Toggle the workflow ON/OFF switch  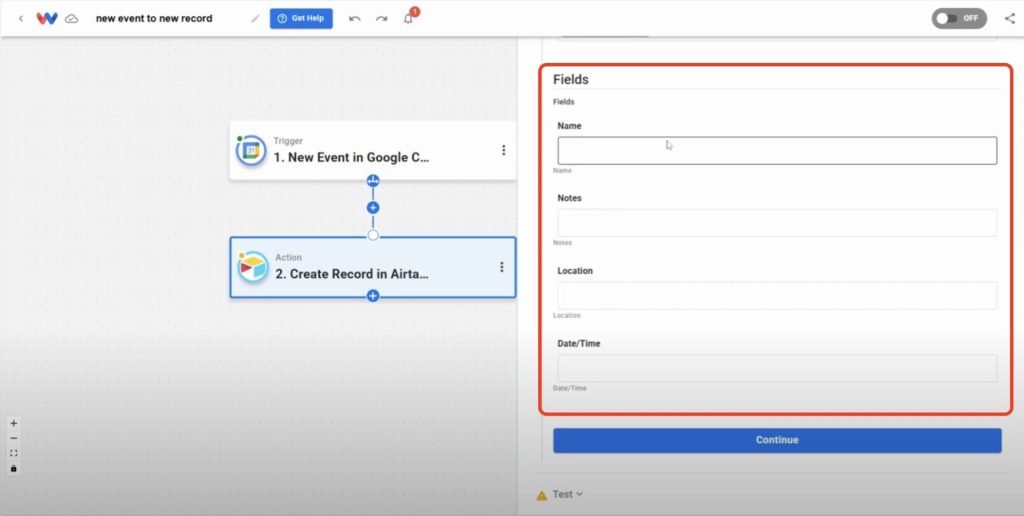click(959, 18)
